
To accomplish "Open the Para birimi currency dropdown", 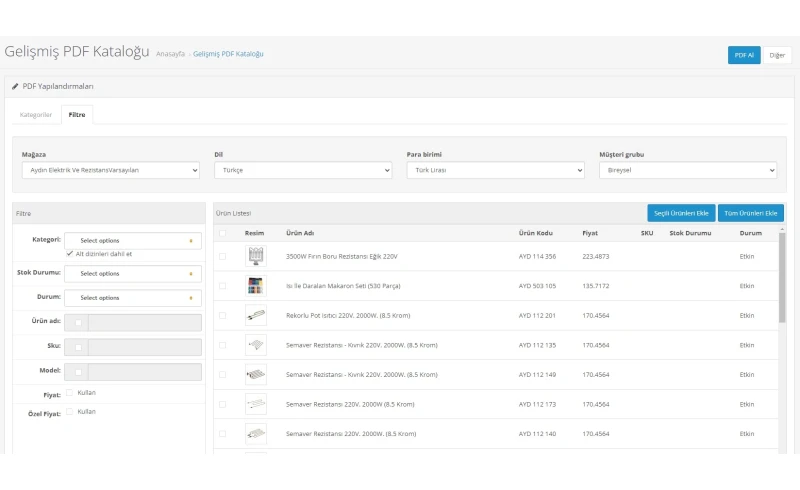I will click(x=495, y=171).
